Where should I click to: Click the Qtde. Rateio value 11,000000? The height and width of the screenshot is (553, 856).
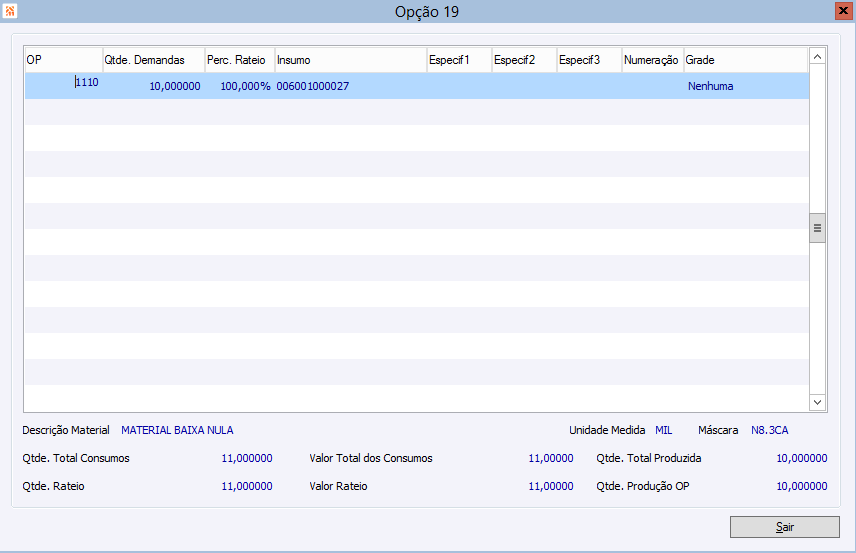pos(247,486)
